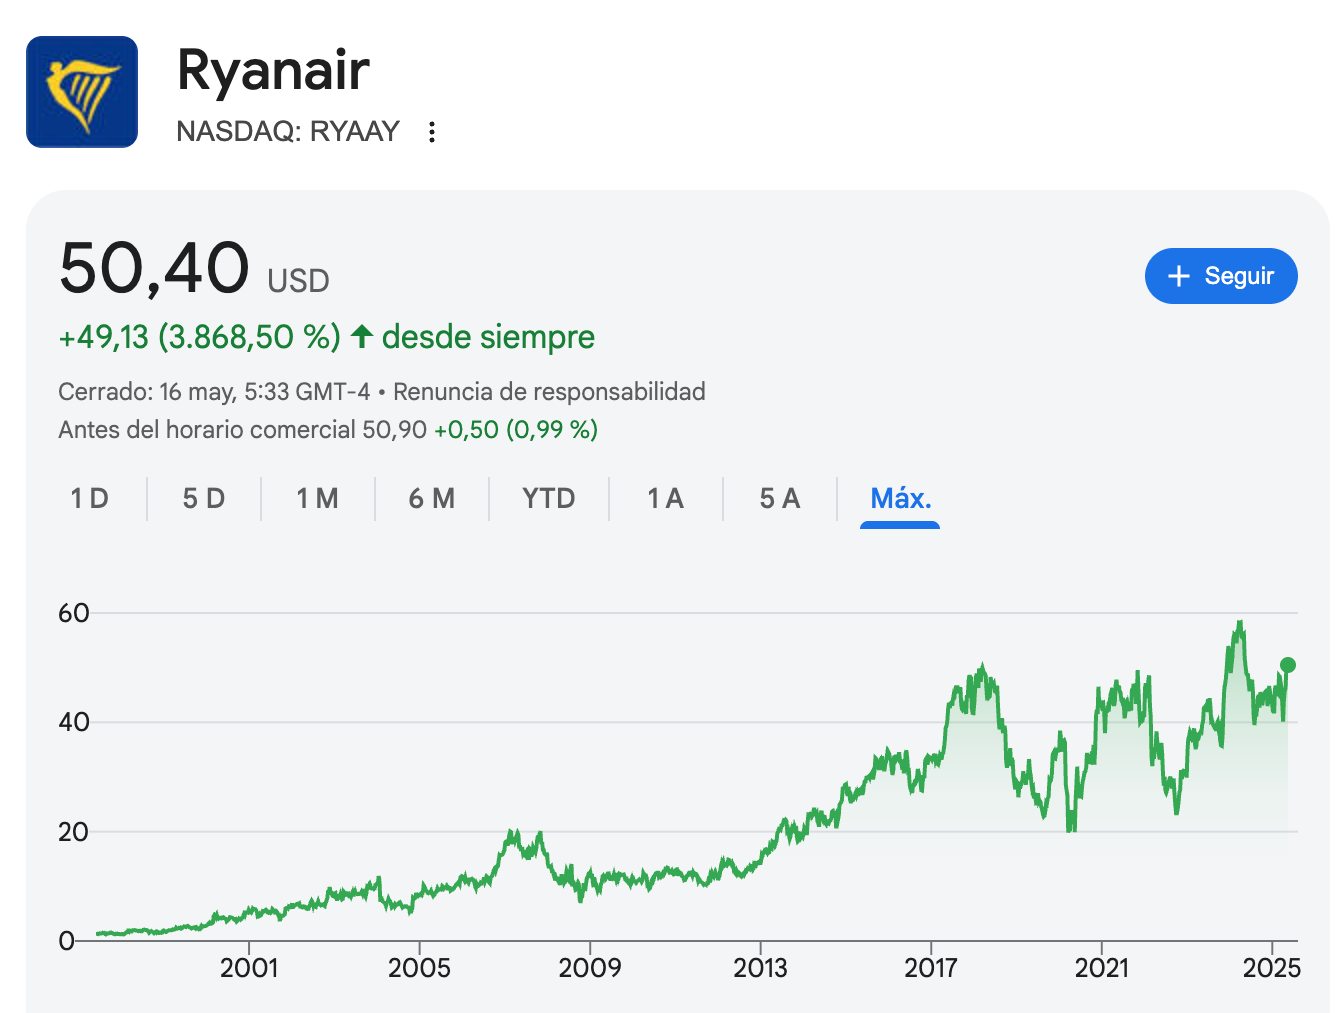Click the Ryanair harp logo icon

pyautogui.click(x=82, y=92)
